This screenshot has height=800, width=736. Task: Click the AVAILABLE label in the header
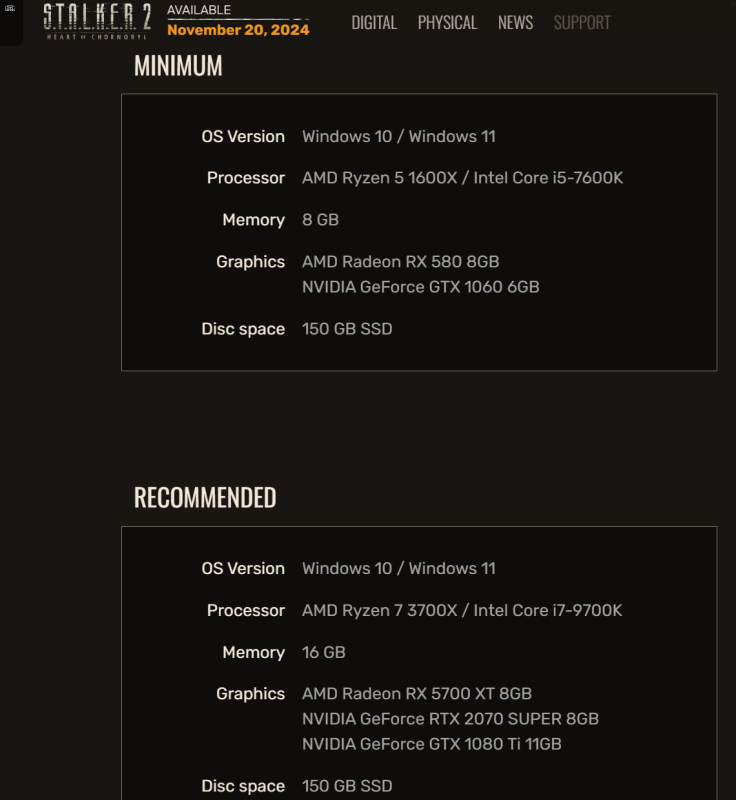coord(199,10)
